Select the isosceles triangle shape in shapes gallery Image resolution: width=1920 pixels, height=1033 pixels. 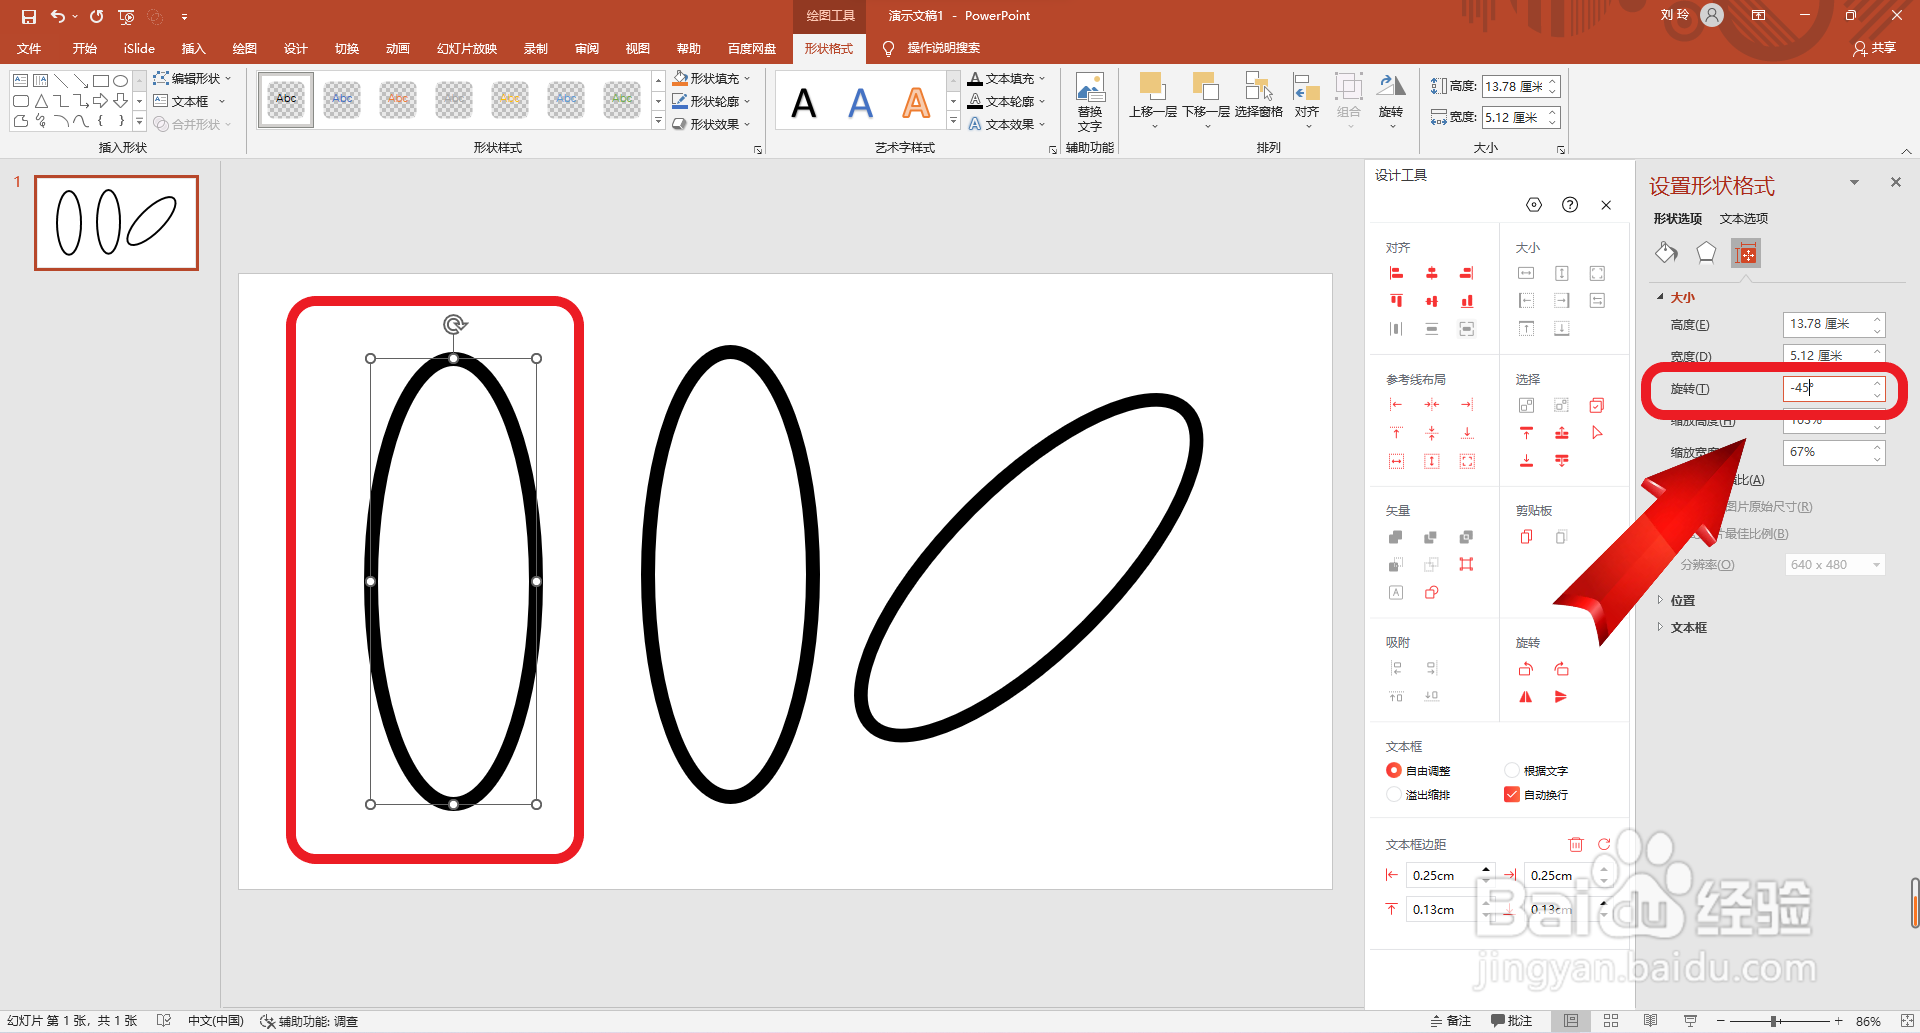tap(41, 101)
